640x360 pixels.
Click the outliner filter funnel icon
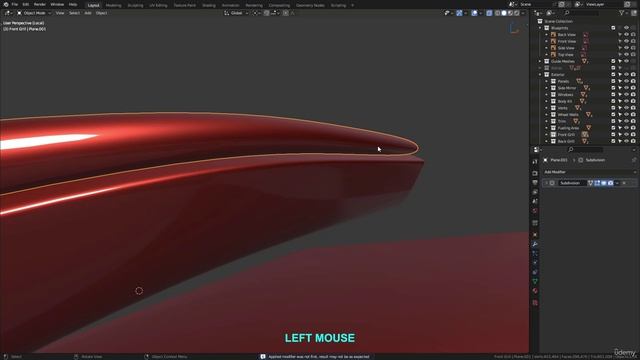tap(622, 13)
